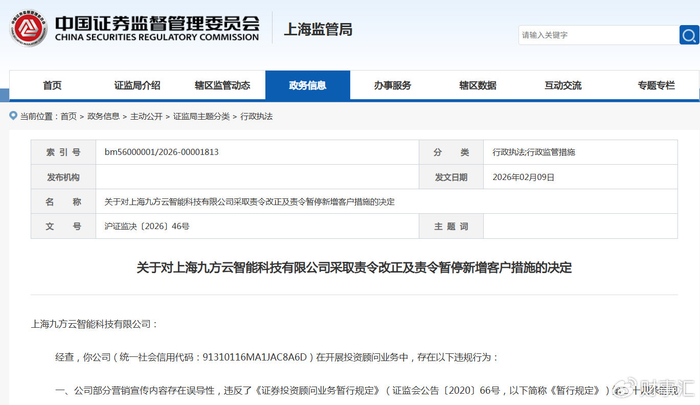700x405 pixels.
Task: Click the 文号 label cell
Action: (63, 226)
